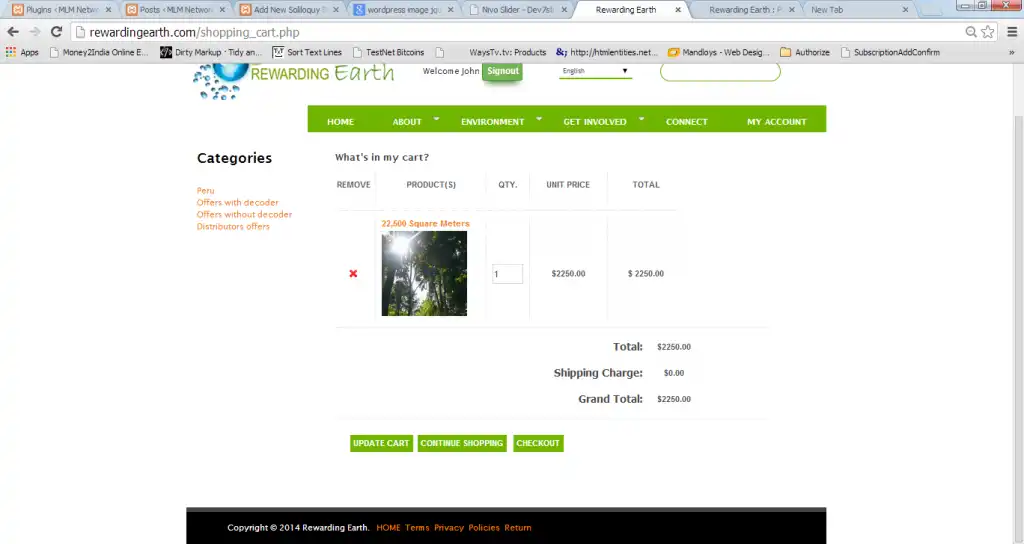Remove item with red X icon
Viewport: 1024px width, 544px height.
353,274
